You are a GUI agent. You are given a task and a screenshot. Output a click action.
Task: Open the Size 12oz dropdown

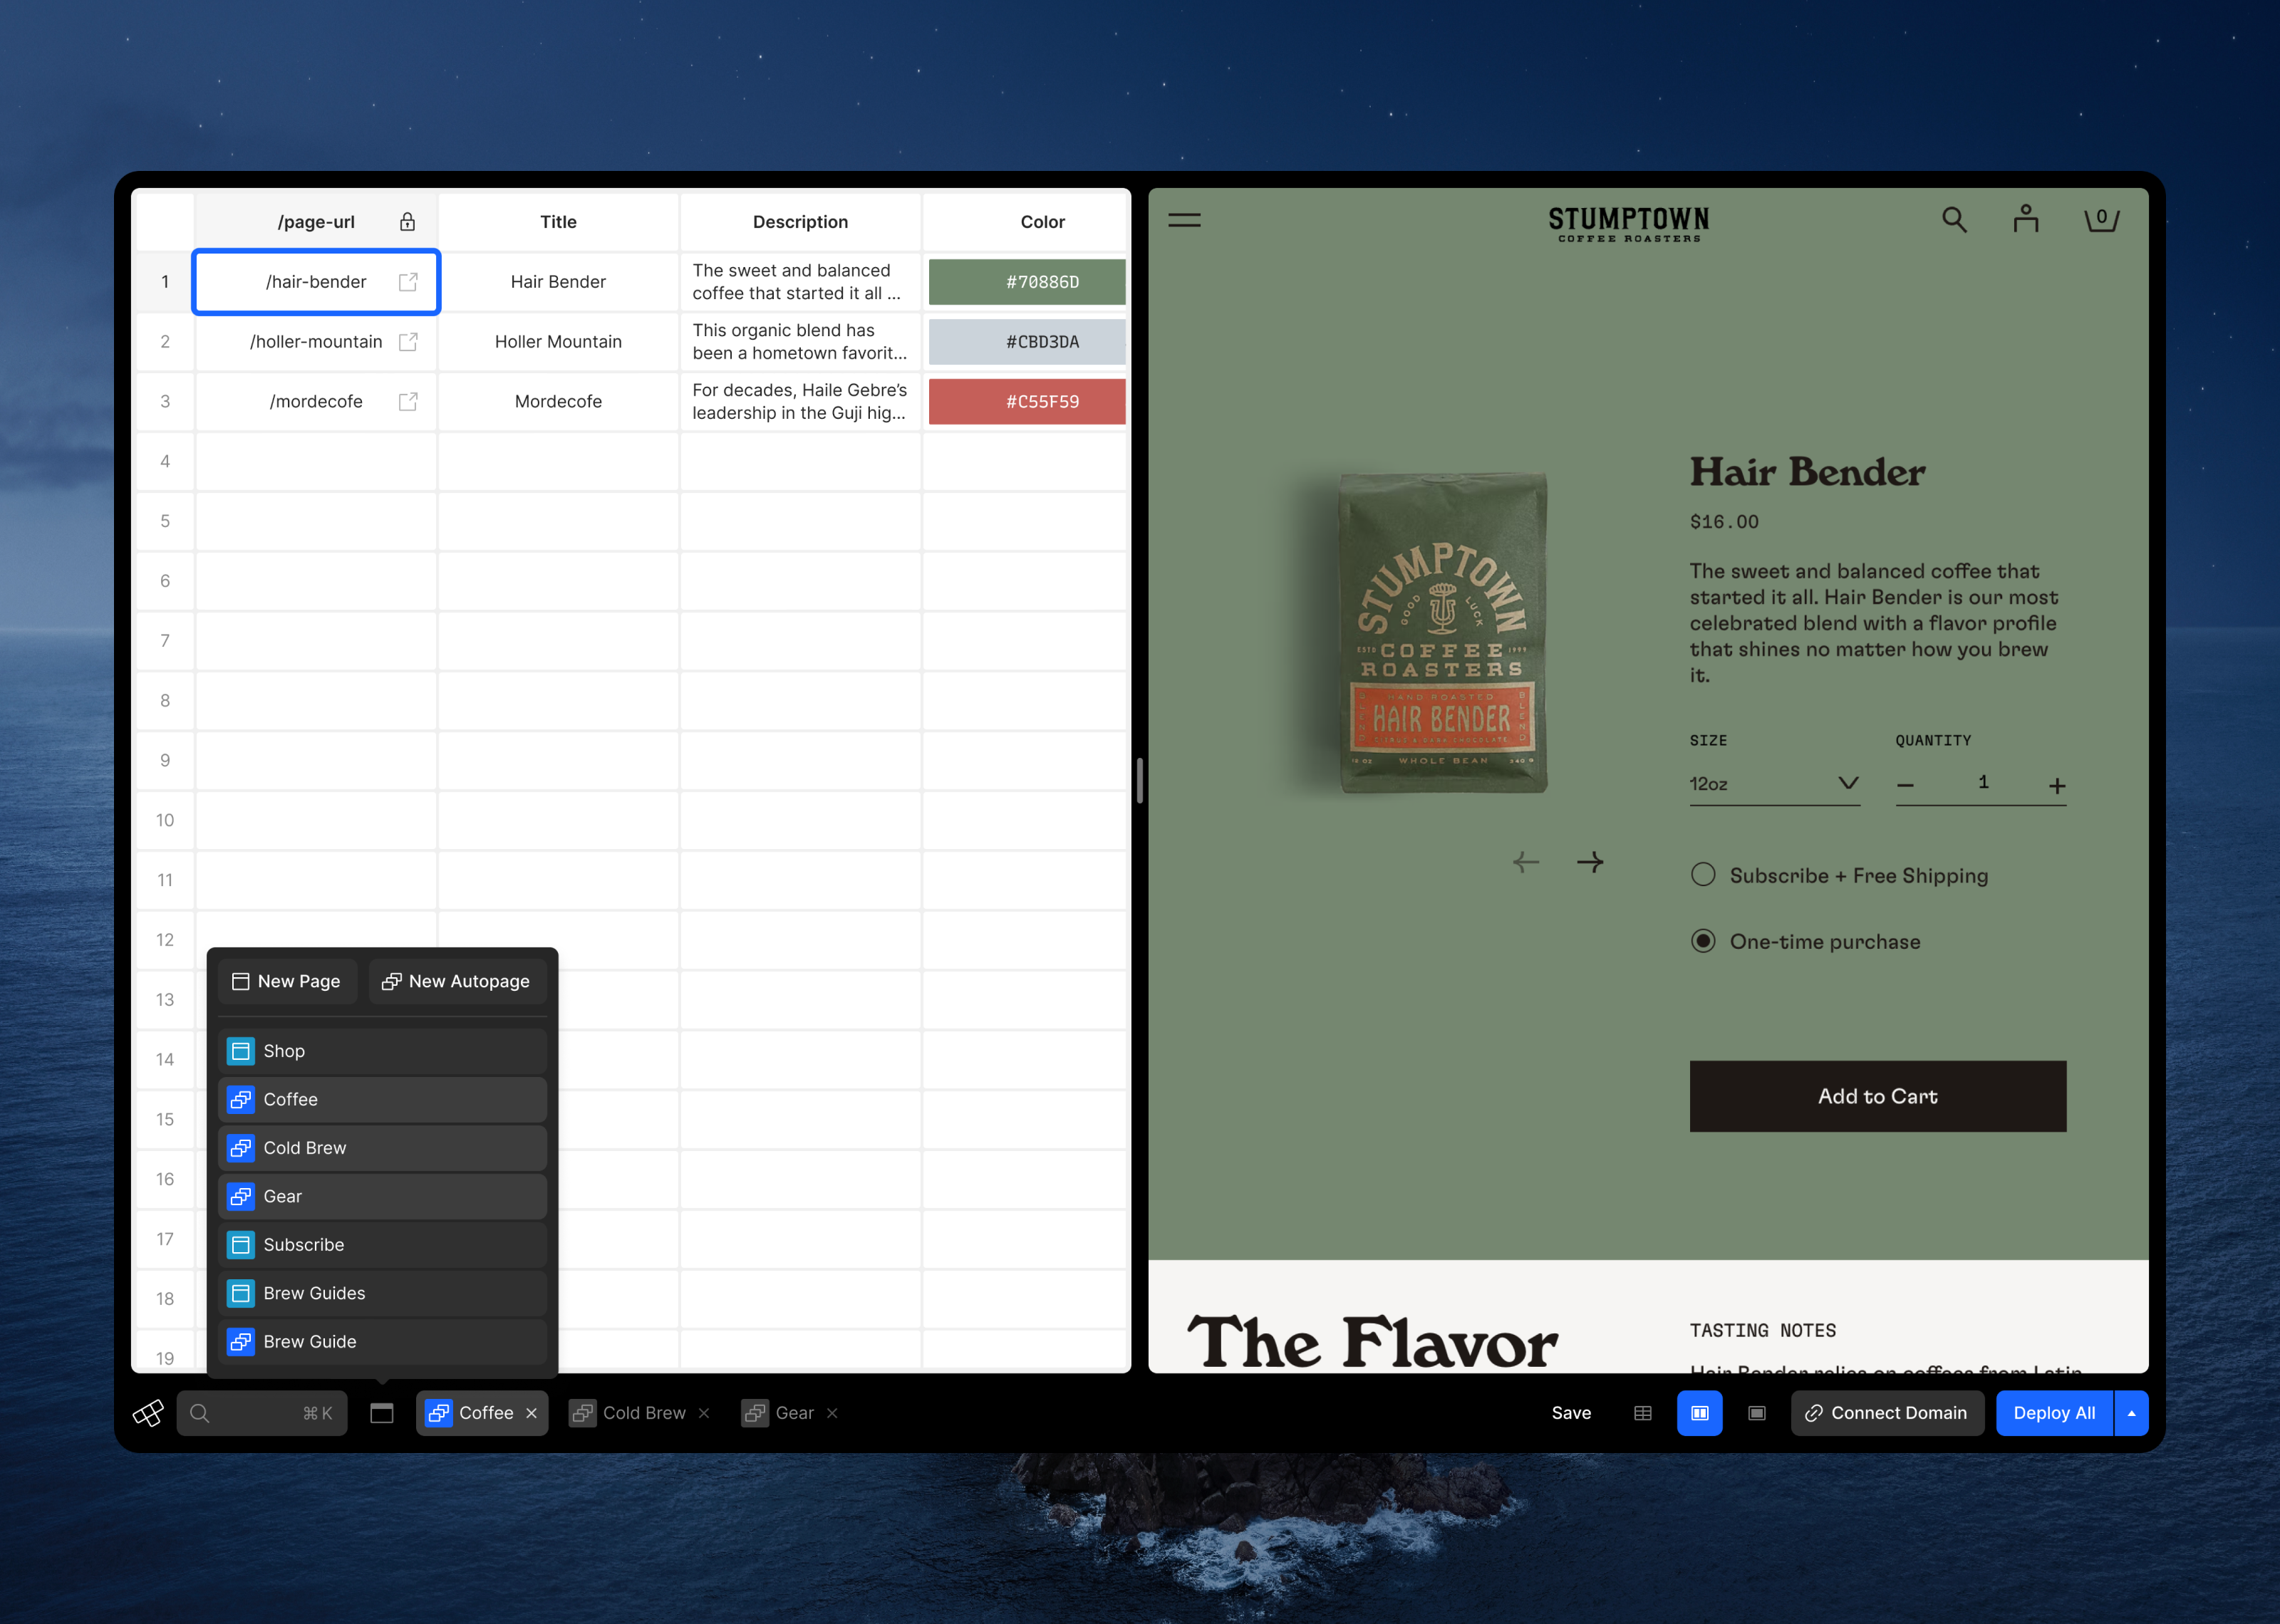(1775, 784)
